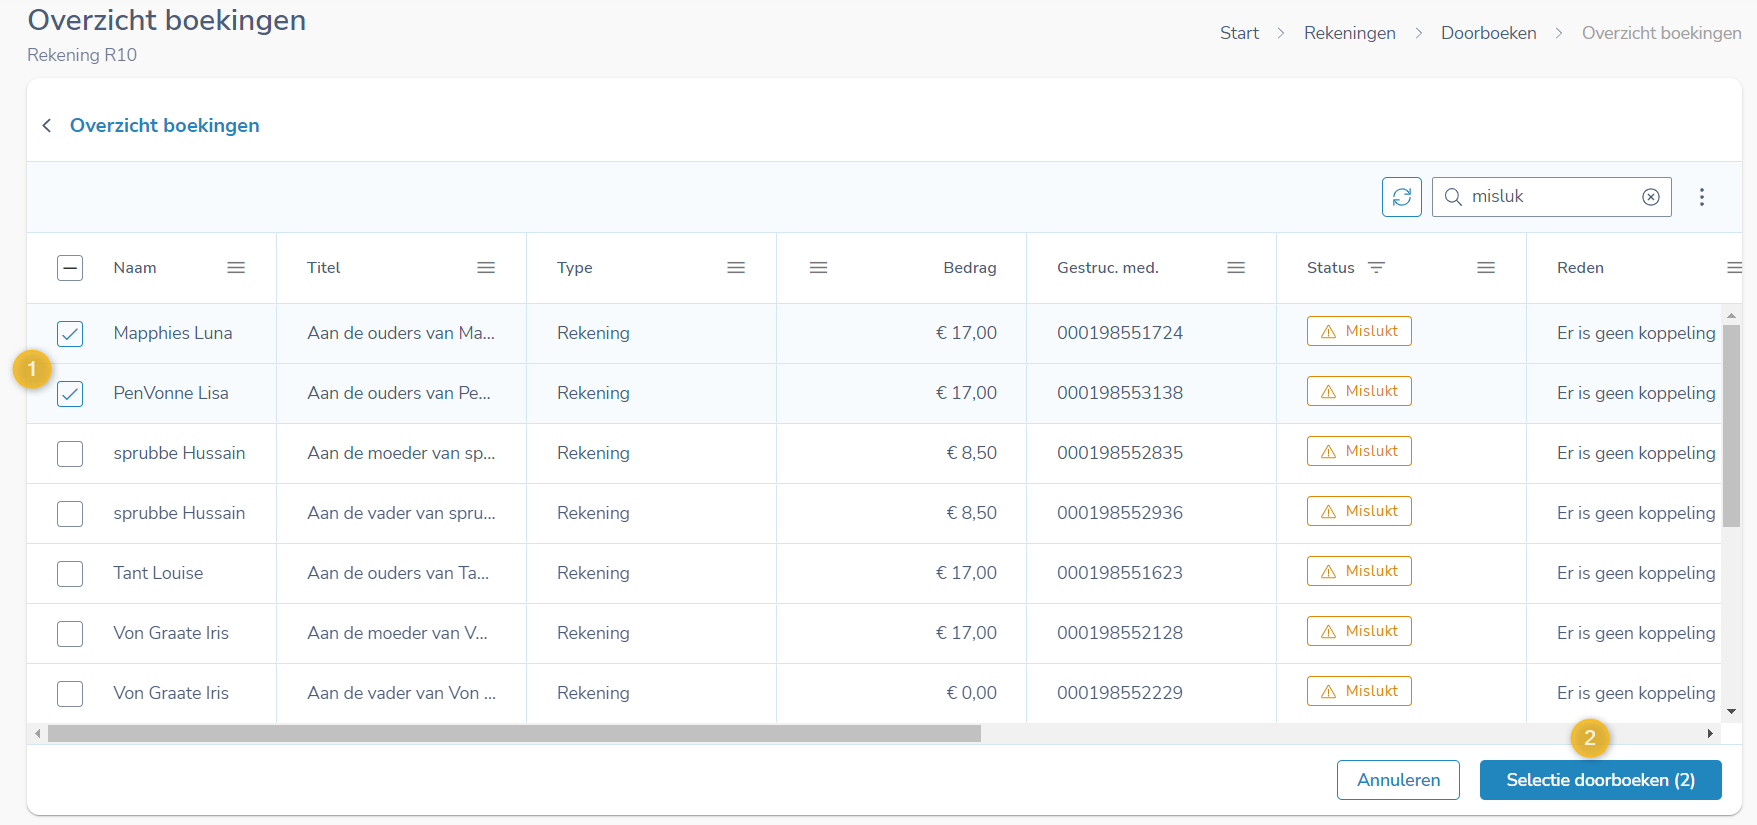Viewport: 1757px width, 825px height.
Task: Click the magnifier search icon
Action: (x=1453, y=197)
